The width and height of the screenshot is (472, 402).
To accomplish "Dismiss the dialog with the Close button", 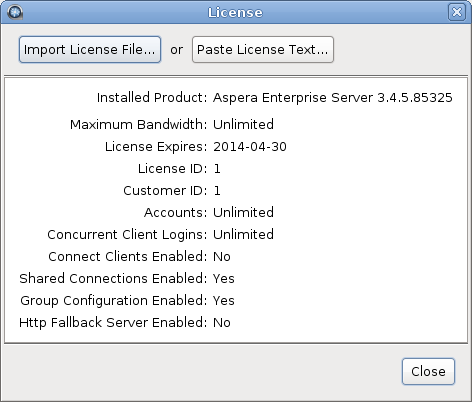I will 428,372.
